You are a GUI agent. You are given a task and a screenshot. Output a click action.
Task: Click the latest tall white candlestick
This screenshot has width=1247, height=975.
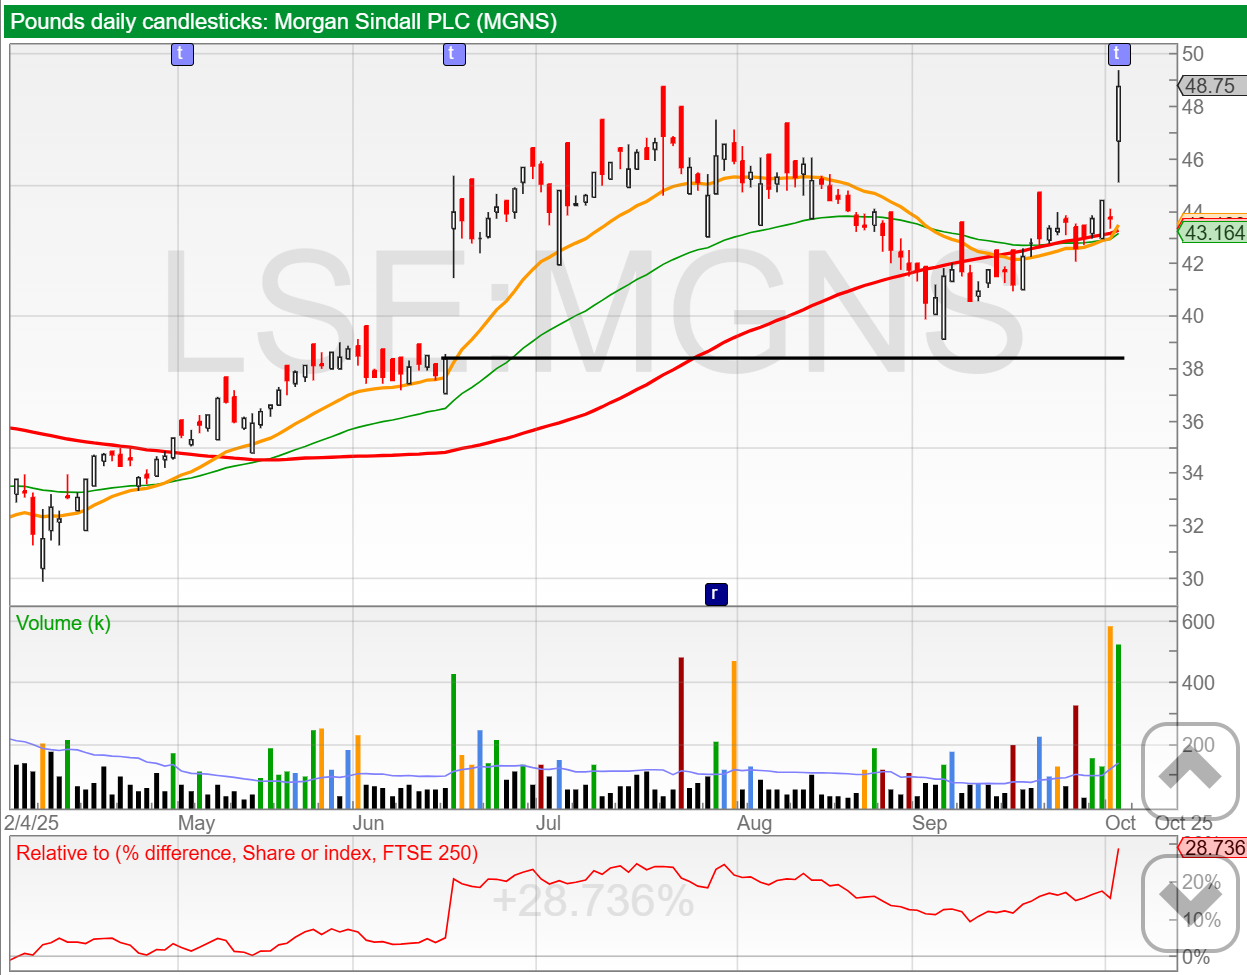tap(1118, 114)
